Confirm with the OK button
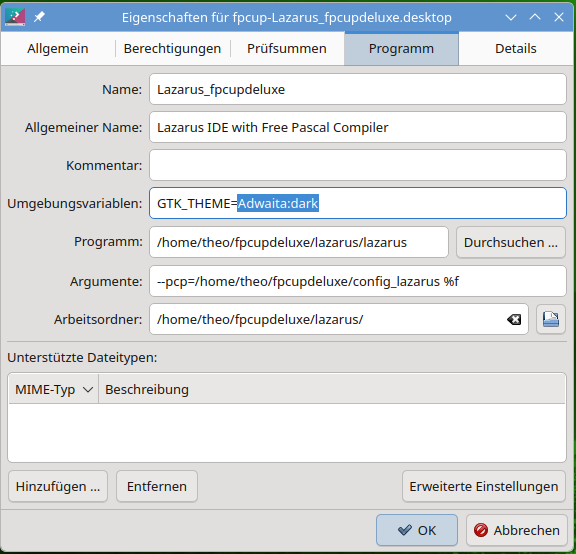The image size is (576, 554). coord(417,530)
